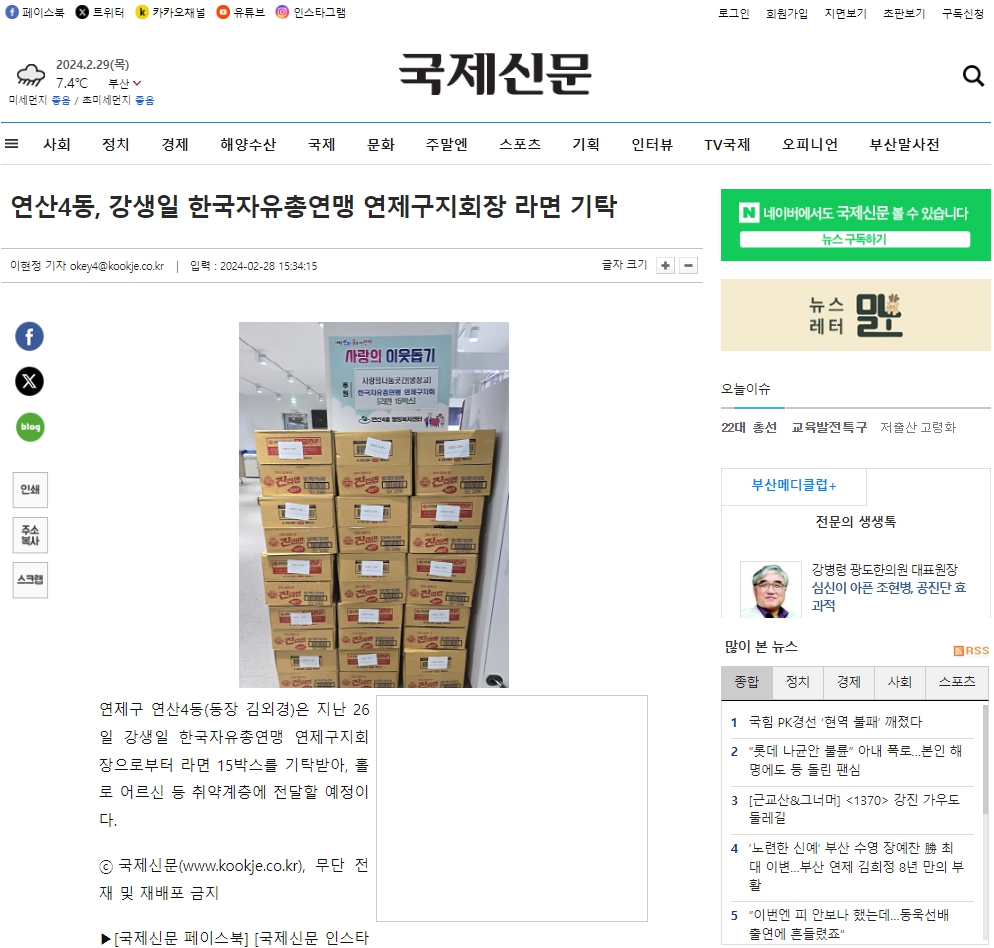Viewport: 994px width, 948px height.
Task: Increase font size with plus button
Action: tap(665, 266)
